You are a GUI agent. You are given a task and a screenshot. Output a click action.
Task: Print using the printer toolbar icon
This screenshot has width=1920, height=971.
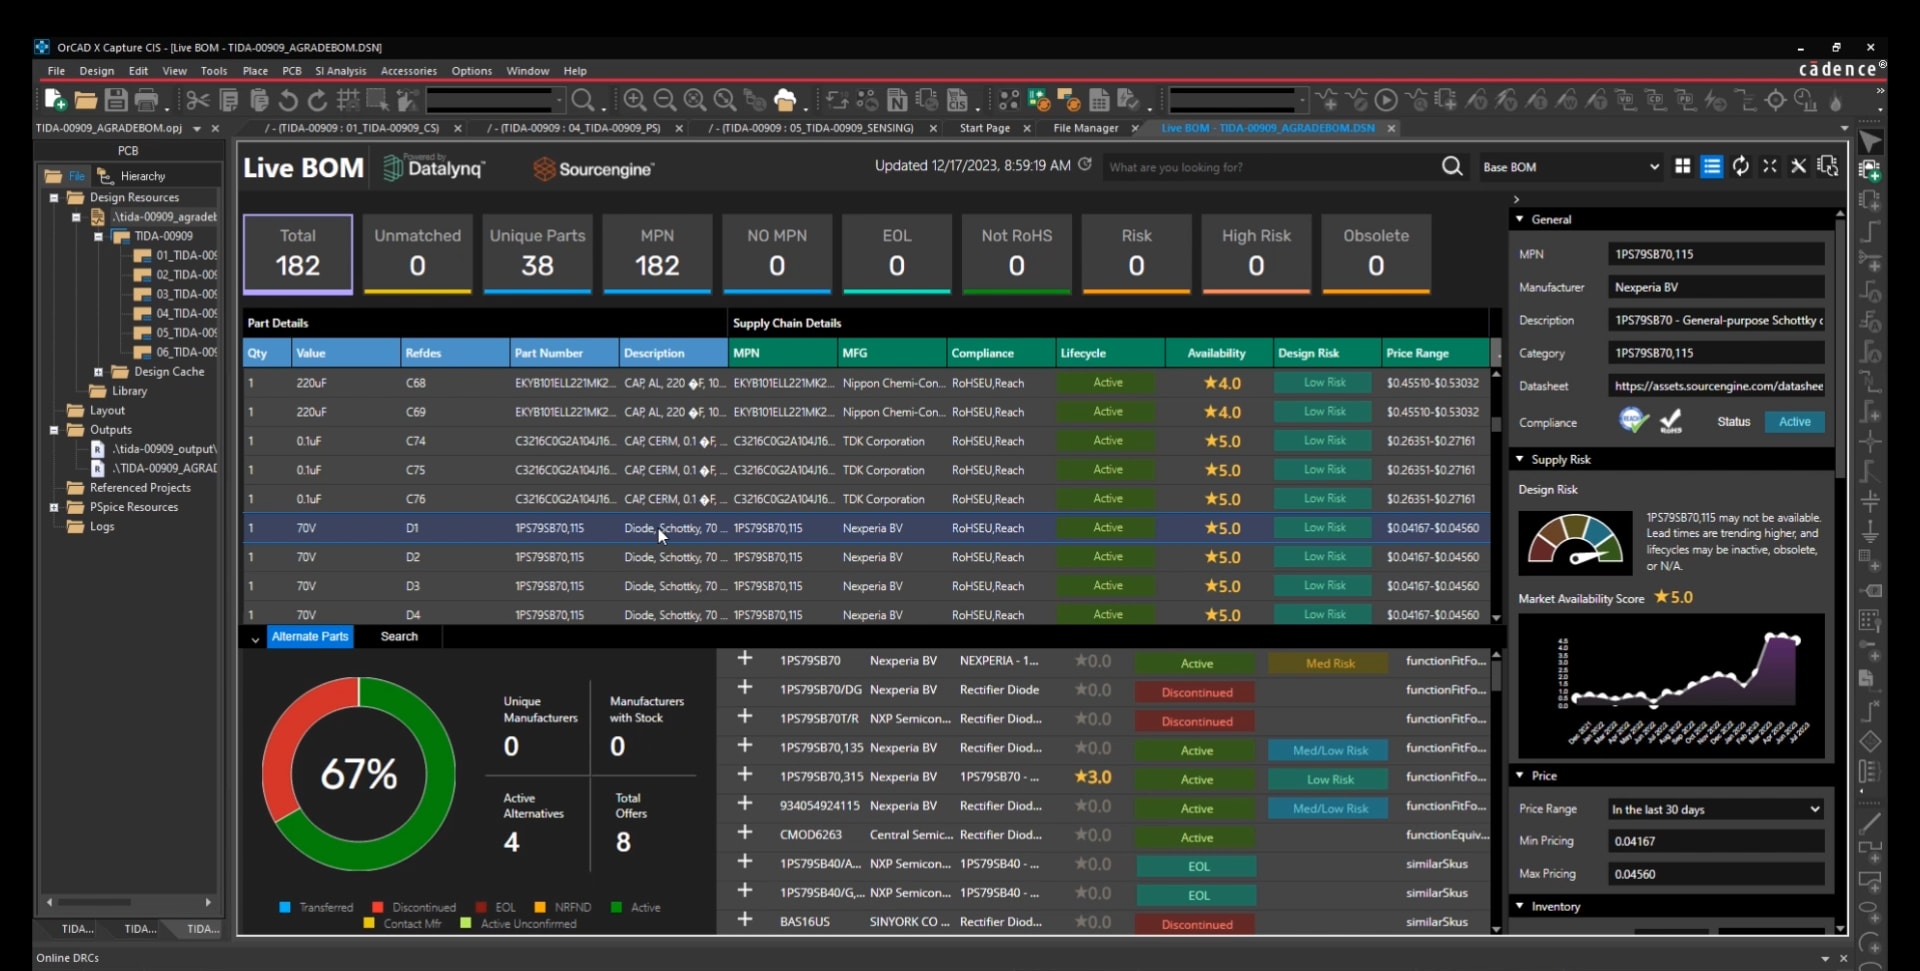coord(146,99)
